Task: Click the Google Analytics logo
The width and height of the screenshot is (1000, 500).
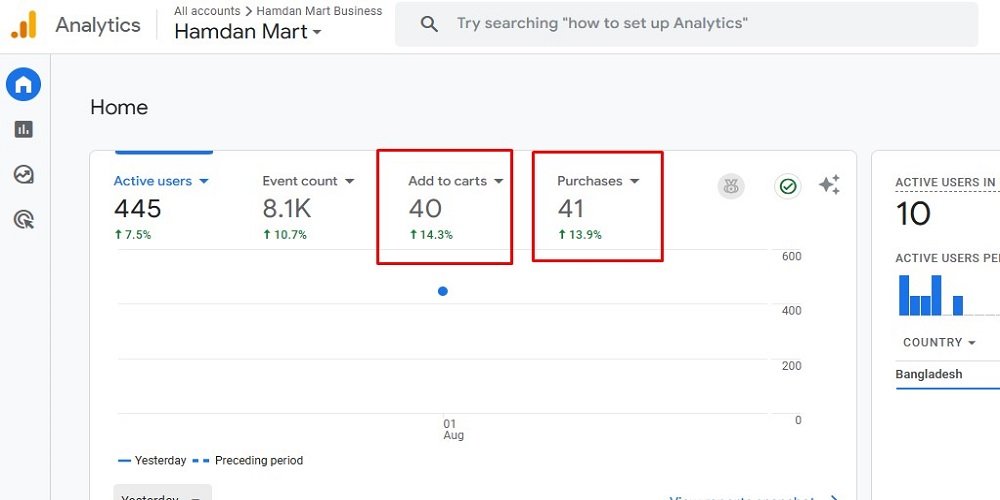Action: [24, 25]
